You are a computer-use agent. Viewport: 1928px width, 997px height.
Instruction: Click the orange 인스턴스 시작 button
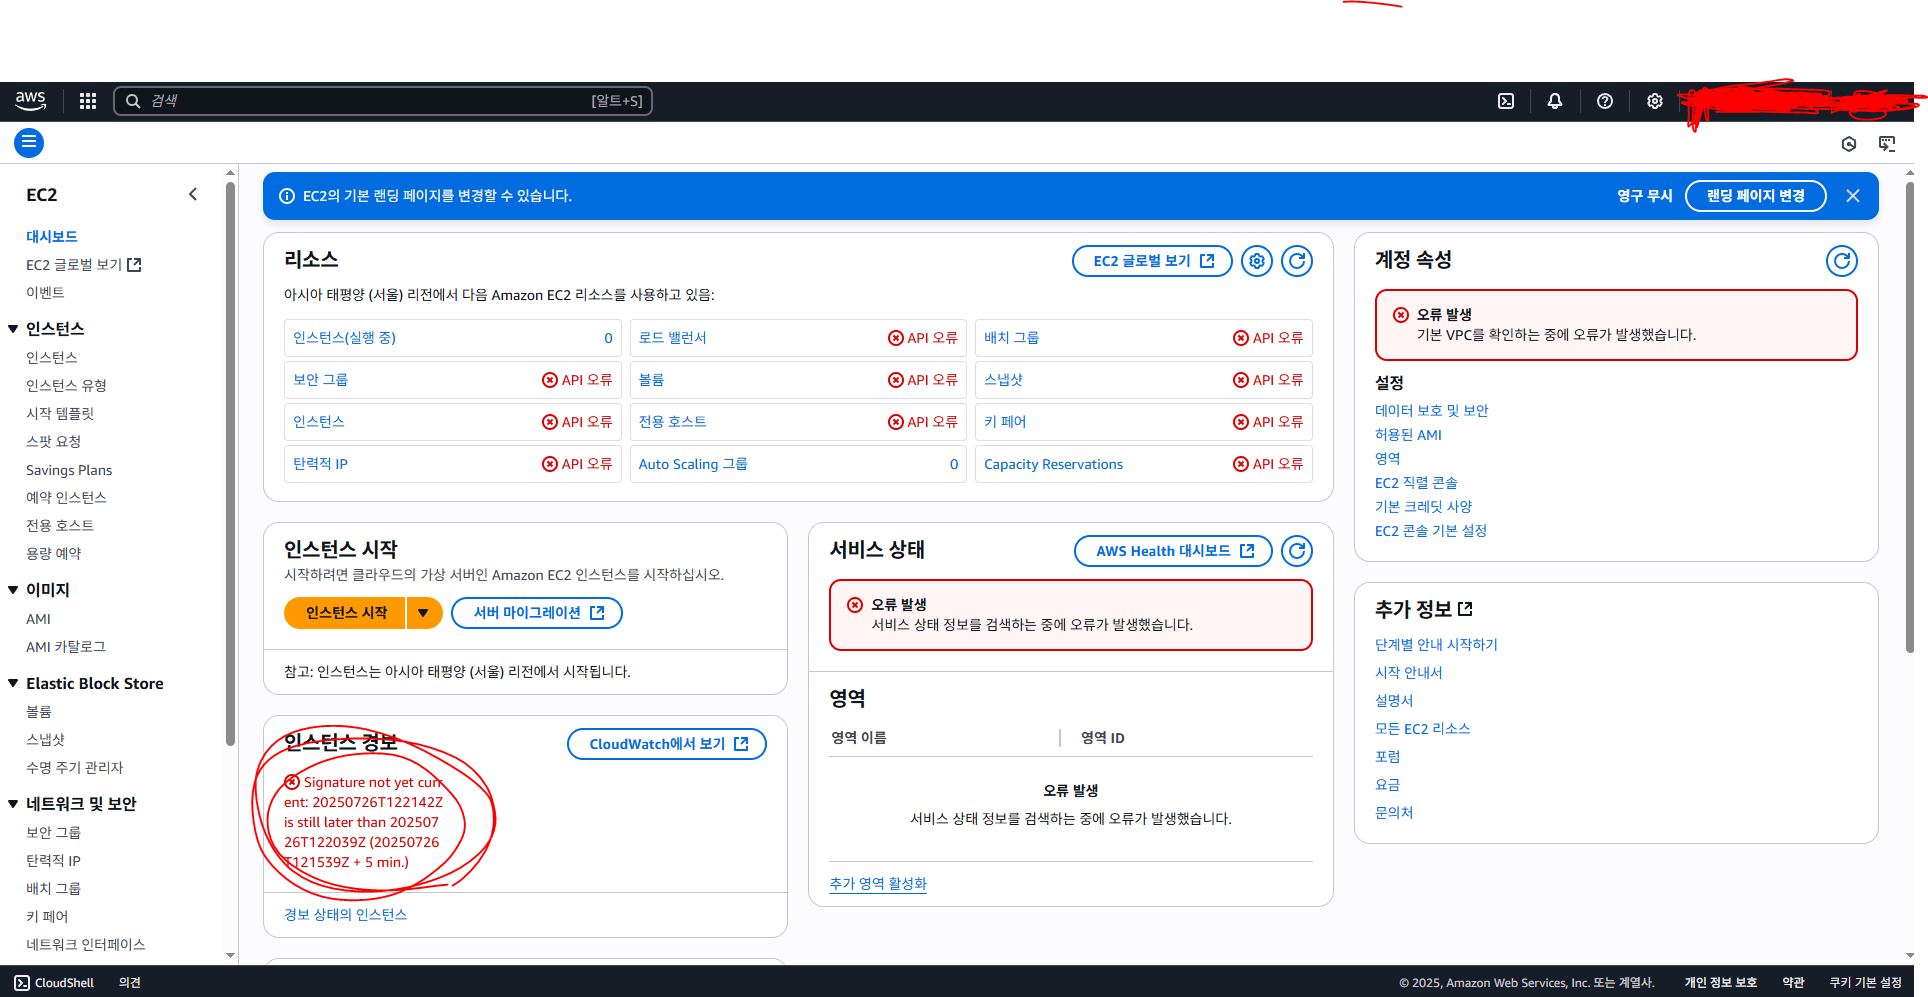point(345,613)
